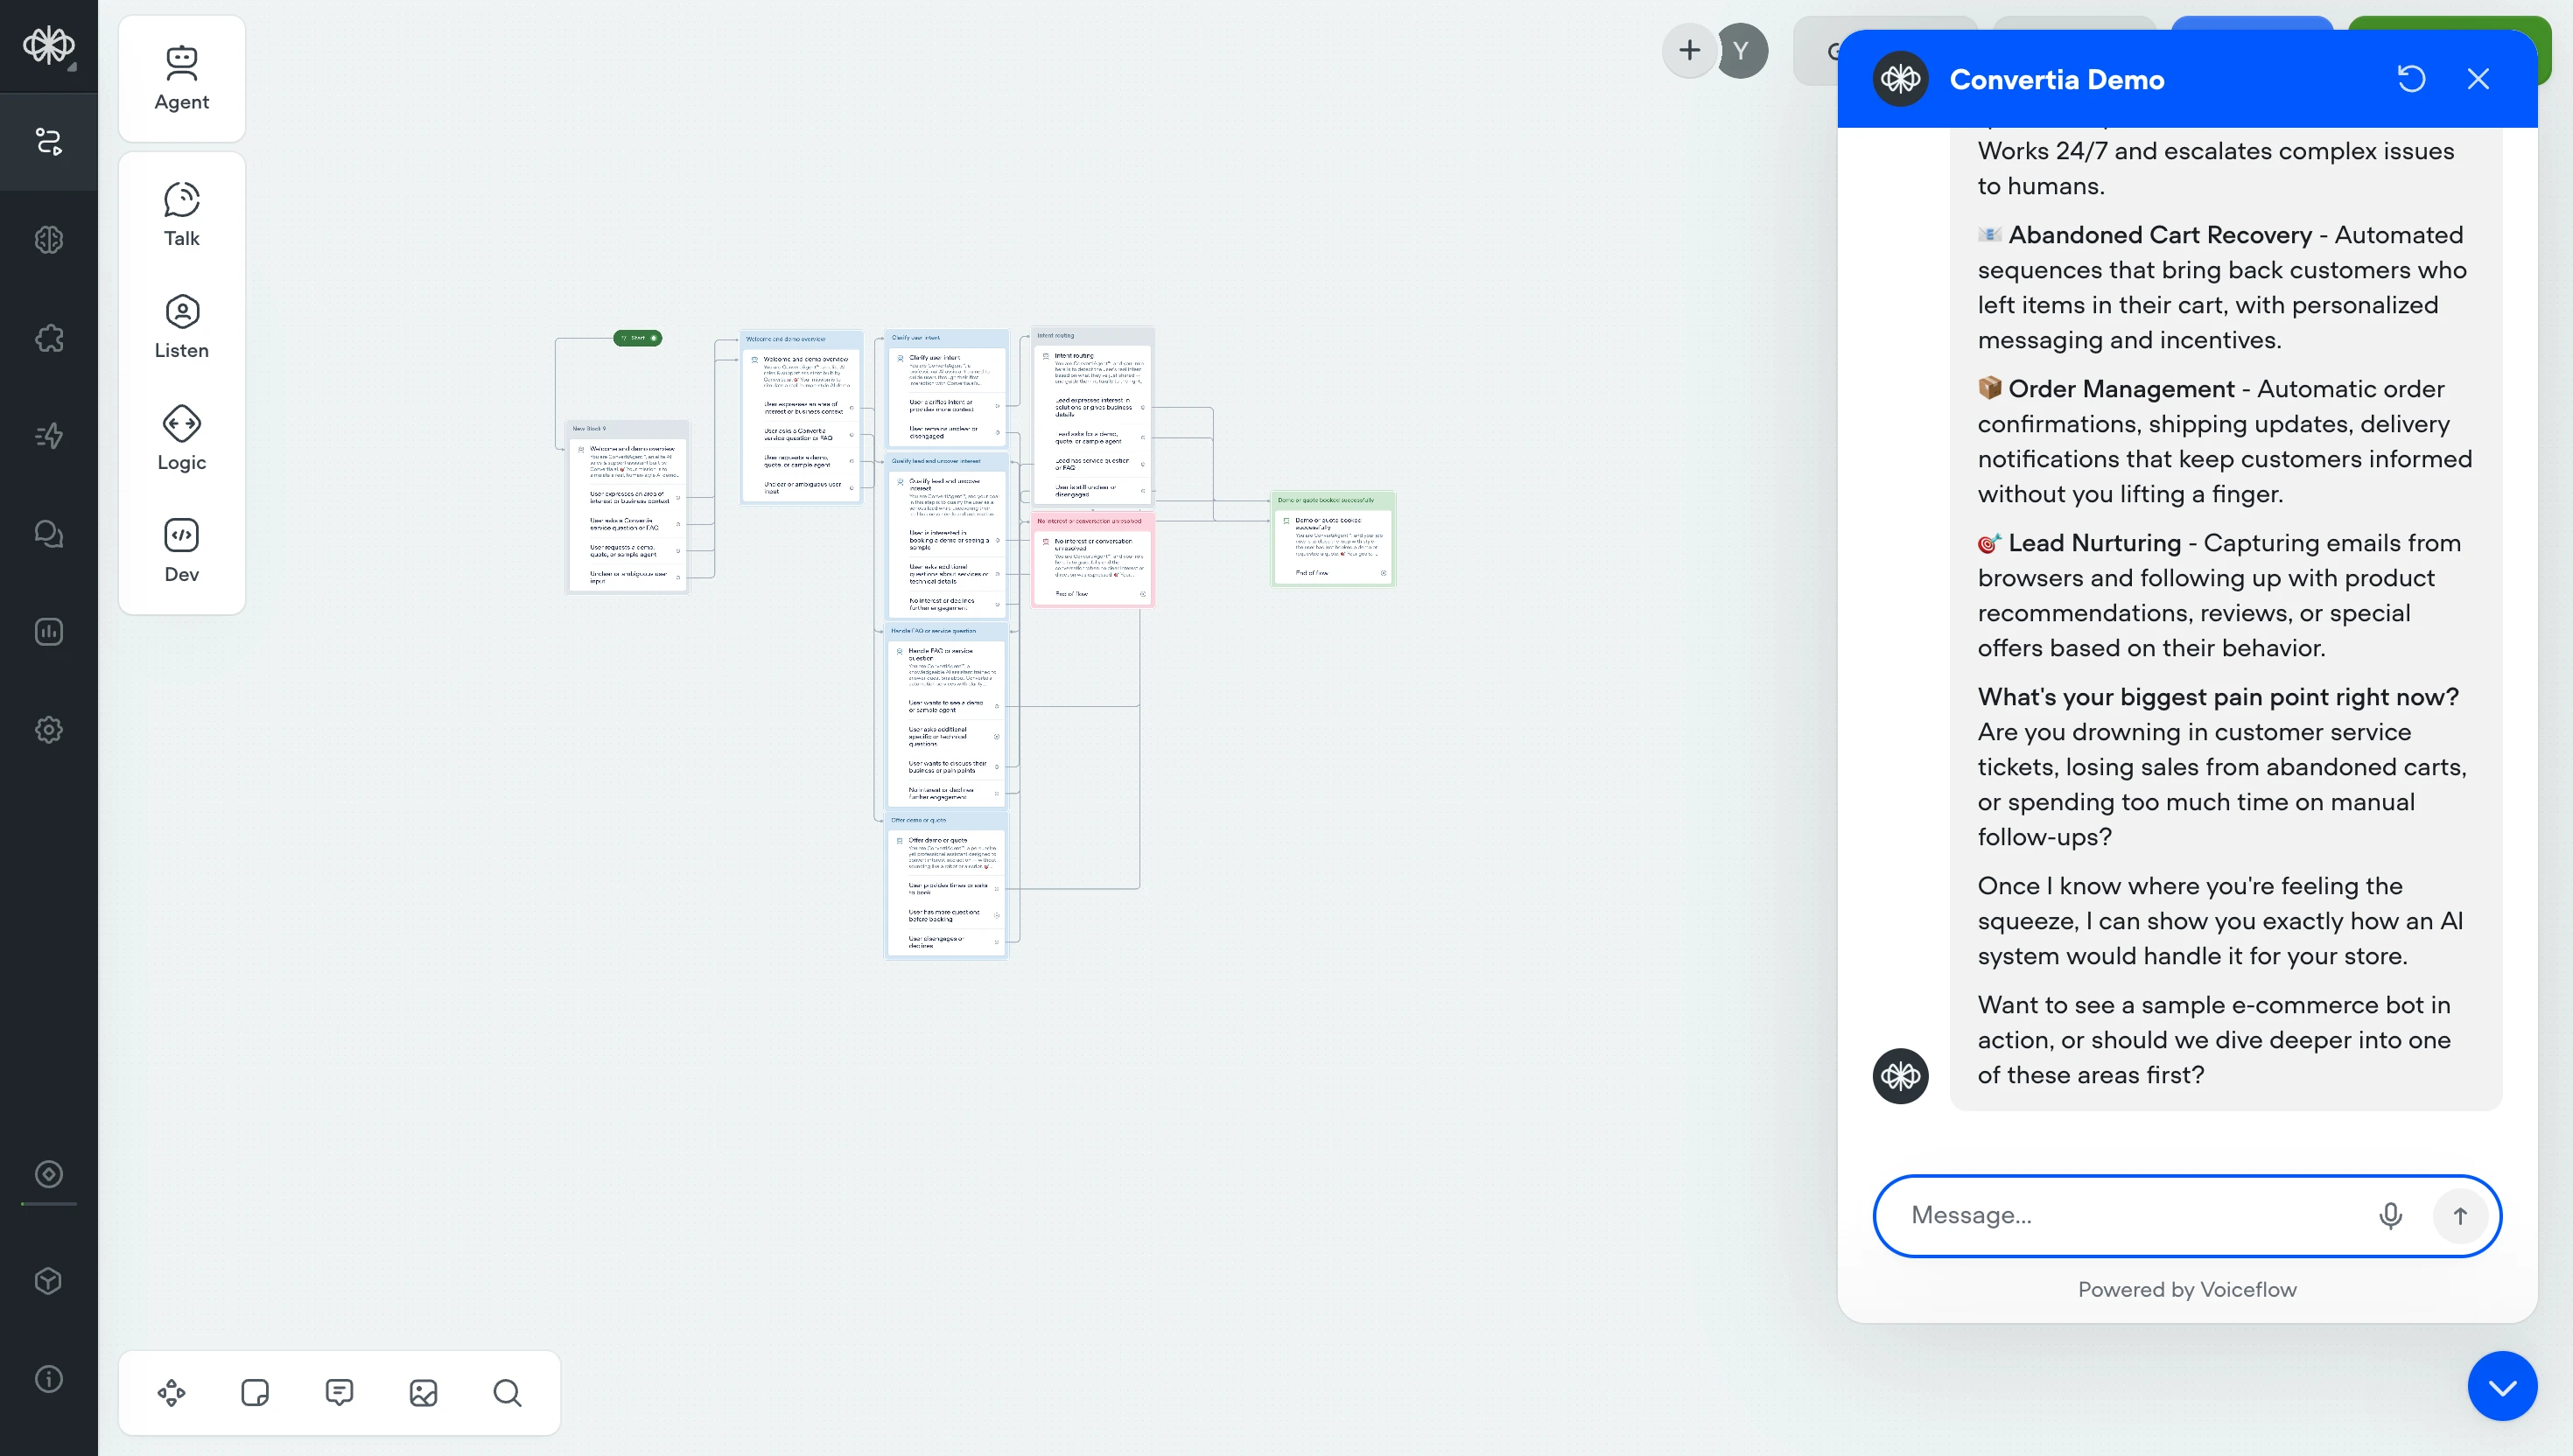Image resolution: width=2573 pixels, height=1456 pixels.
Task: Open the image tool in bottom toolbar
Action: tap(423, 1392)
